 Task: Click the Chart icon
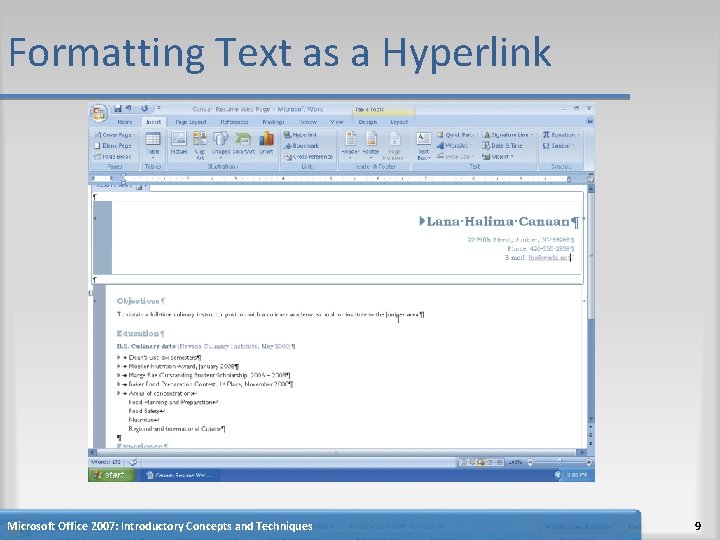tap(266, 143)
